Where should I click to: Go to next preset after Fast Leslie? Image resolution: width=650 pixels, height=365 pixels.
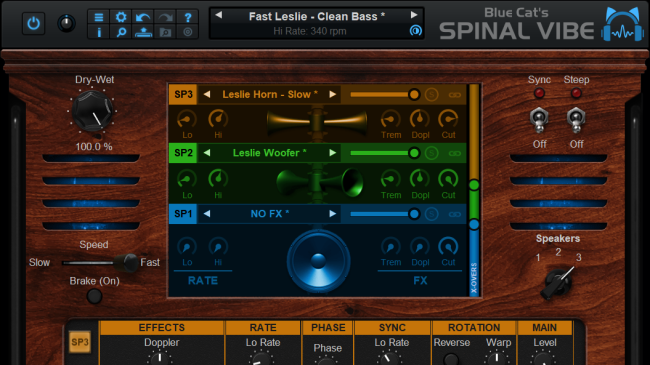[x=414, y=15]
